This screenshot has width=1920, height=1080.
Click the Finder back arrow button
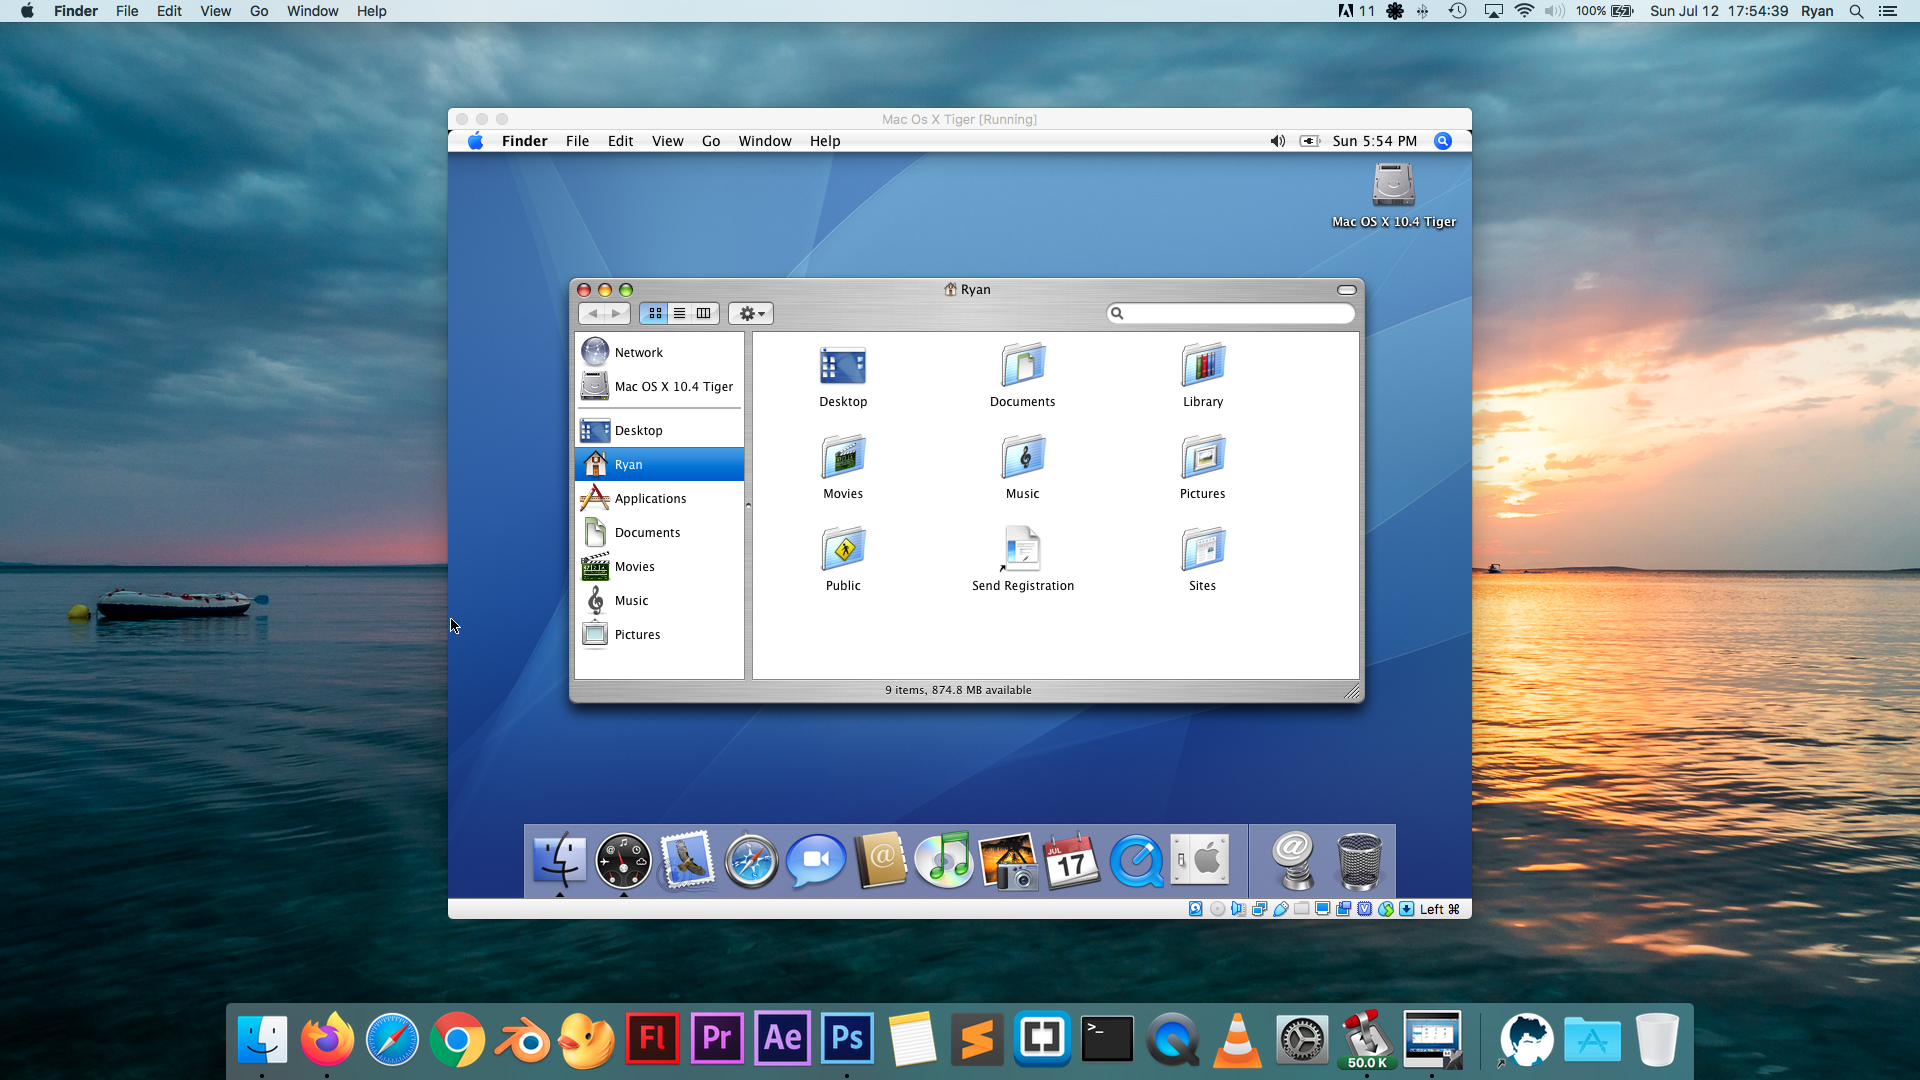(x=592, y=313)
